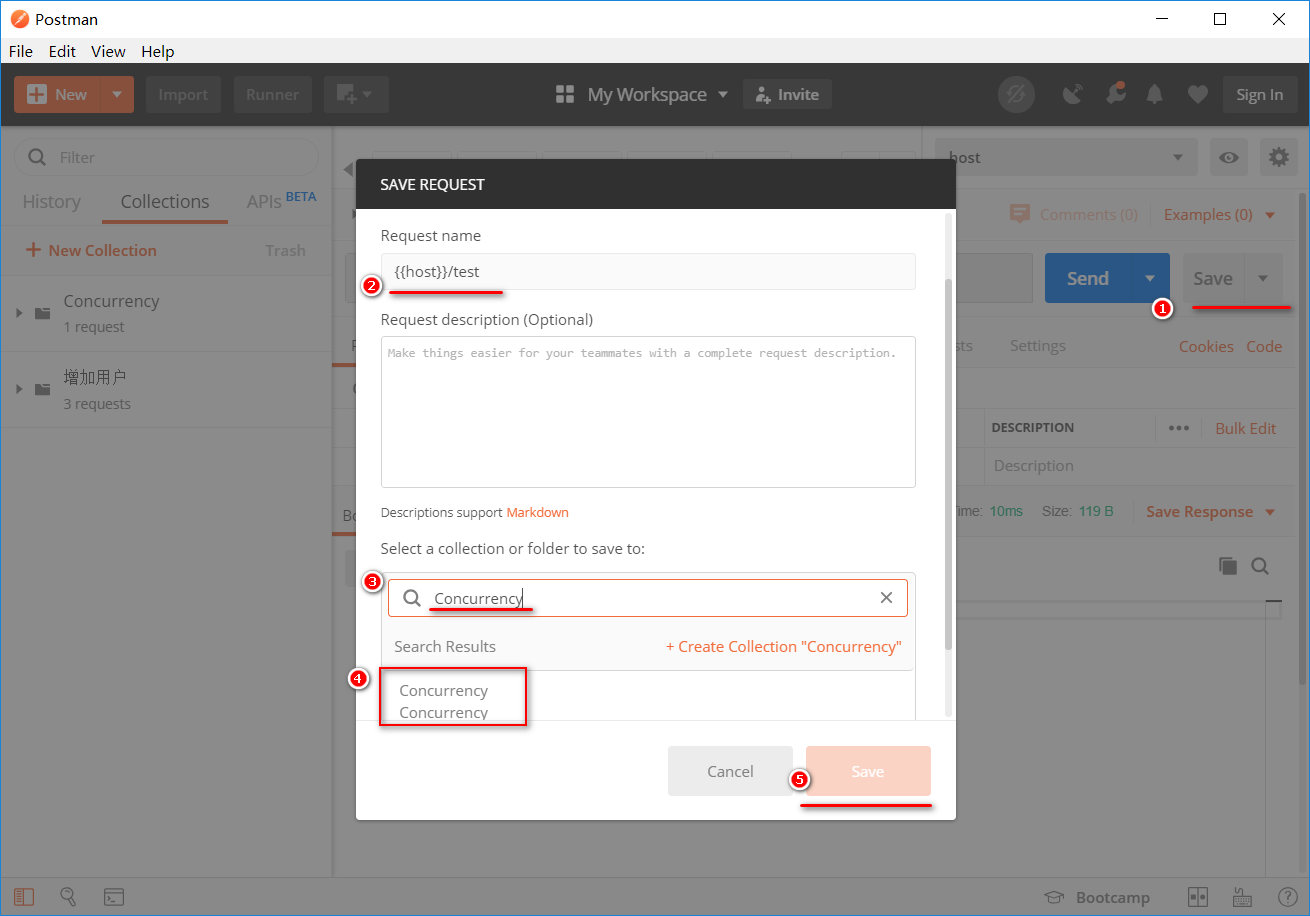
Task: Click the sidebar Filter search field
Action: tap(166, 157)
